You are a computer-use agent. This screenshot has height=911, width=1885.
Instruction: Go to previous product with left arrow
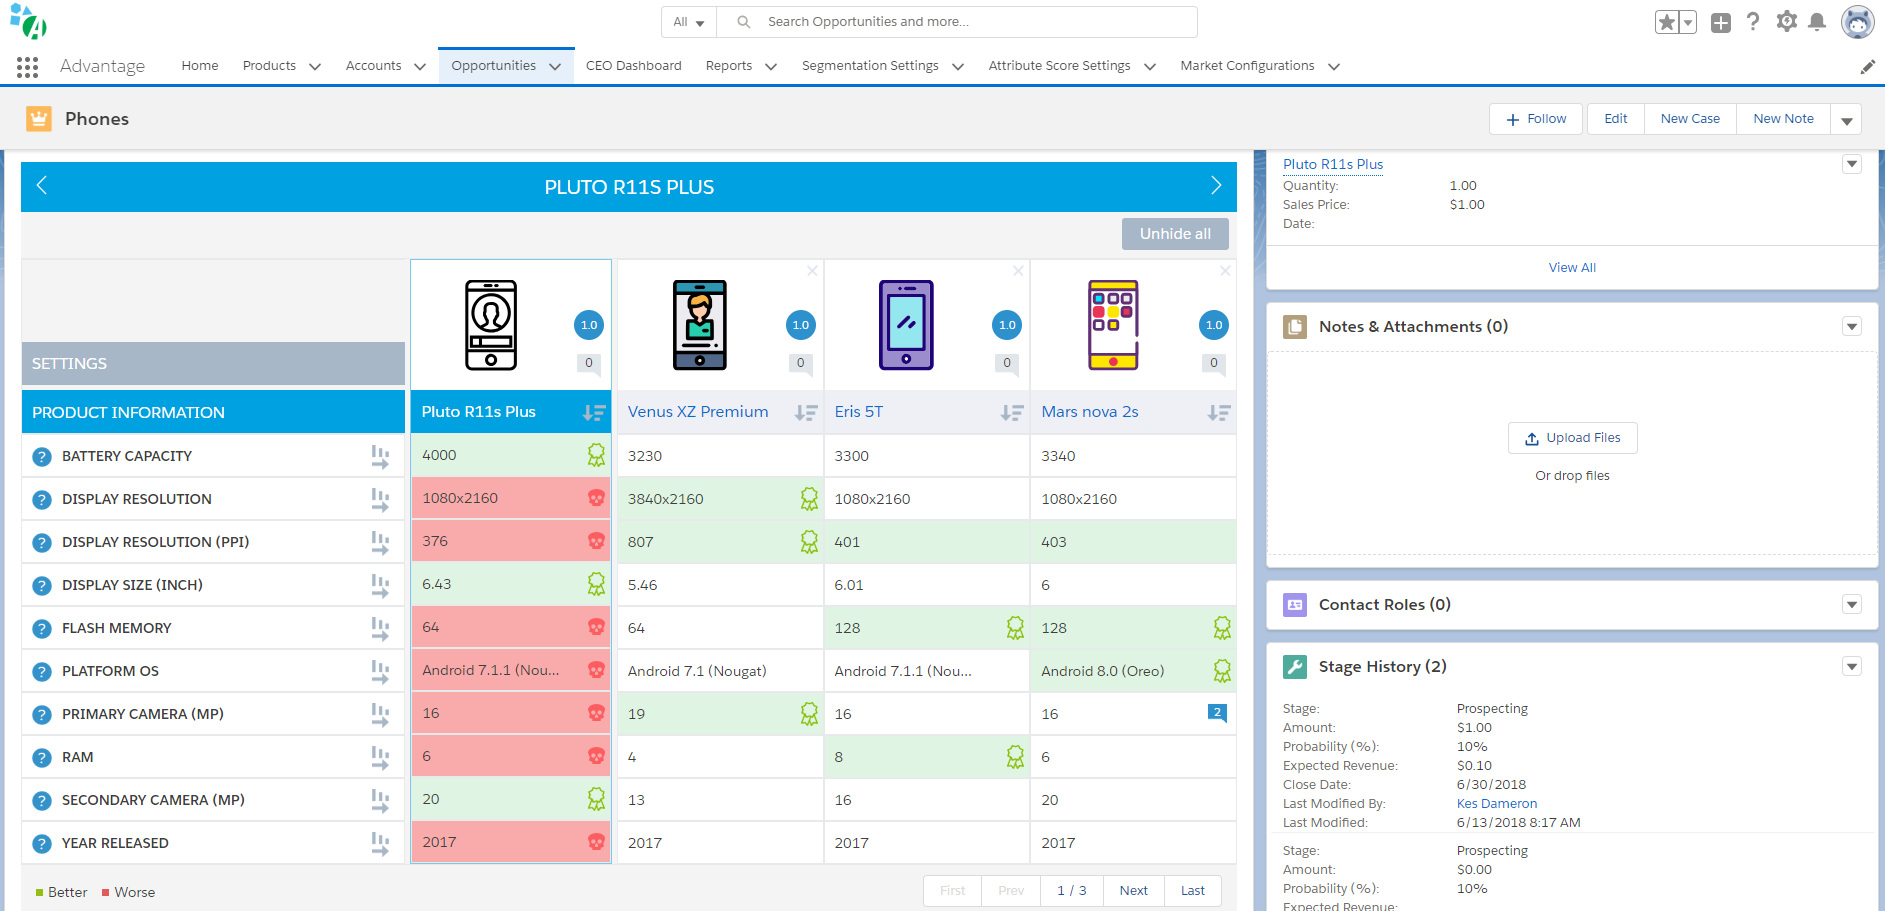[42, 185]
